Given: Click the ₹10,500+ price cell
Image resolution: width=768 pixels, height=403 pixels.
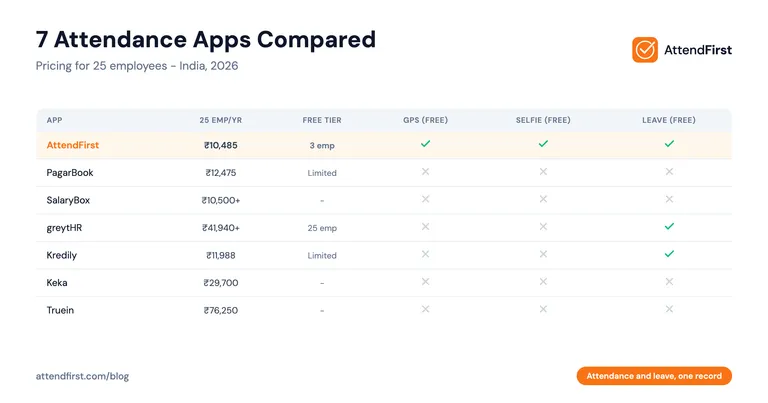Looking at the screenshot, I should click(x=220, y=200).
